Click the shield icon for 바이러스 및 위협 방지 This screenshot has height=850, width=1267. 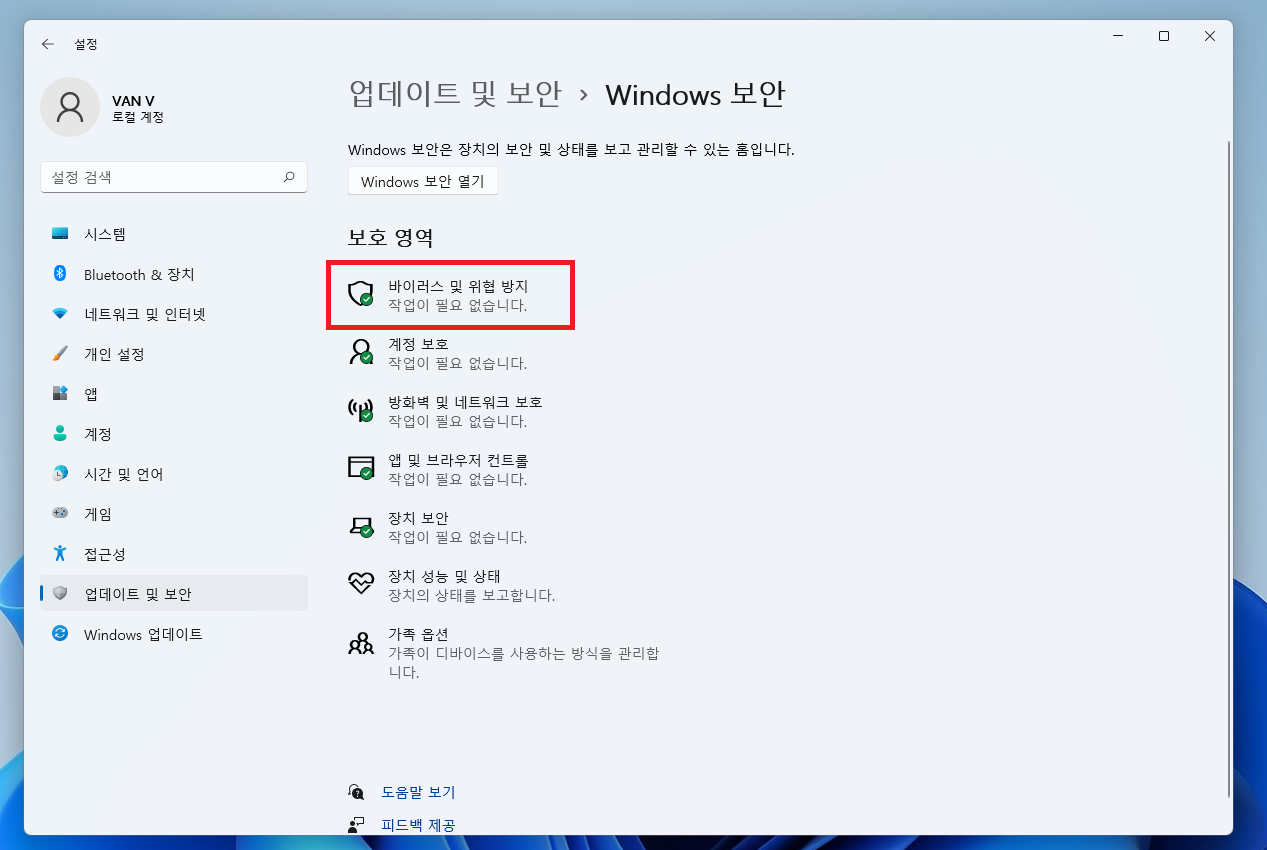point(360,293)
